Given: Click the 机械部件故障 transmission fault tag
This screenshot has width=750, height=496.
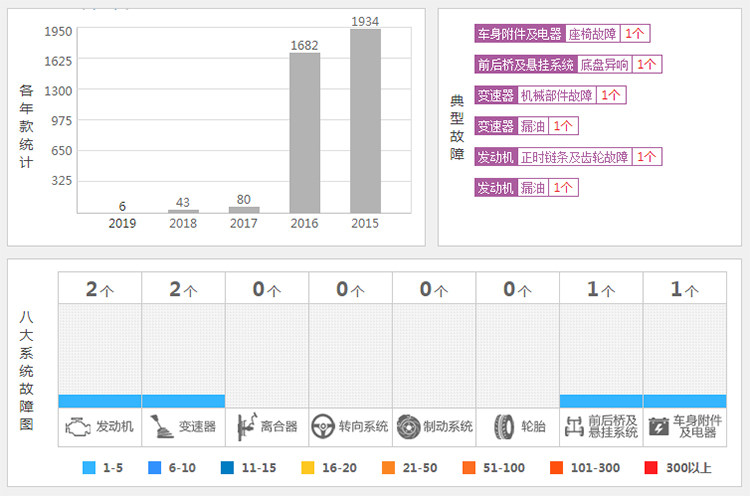Looking at the screenshot, I should tap(556, 95).
